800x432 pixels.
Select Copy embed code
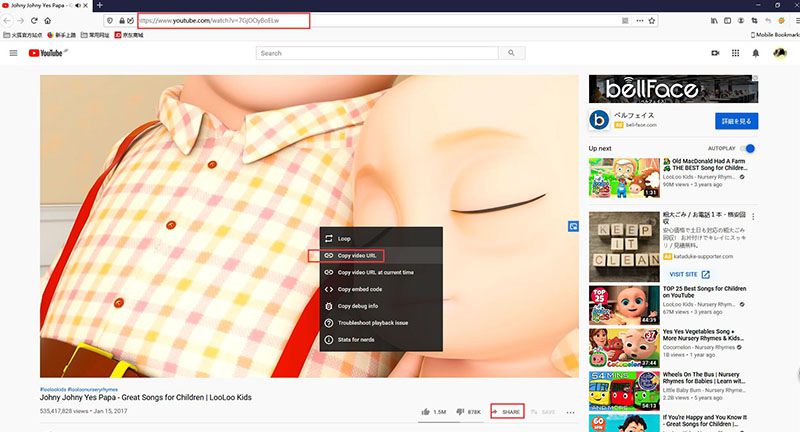point(381,289)
